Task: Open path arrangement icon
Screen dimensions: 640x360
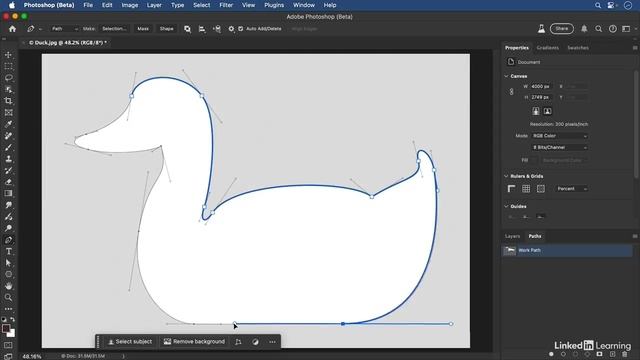Action: 217,29
